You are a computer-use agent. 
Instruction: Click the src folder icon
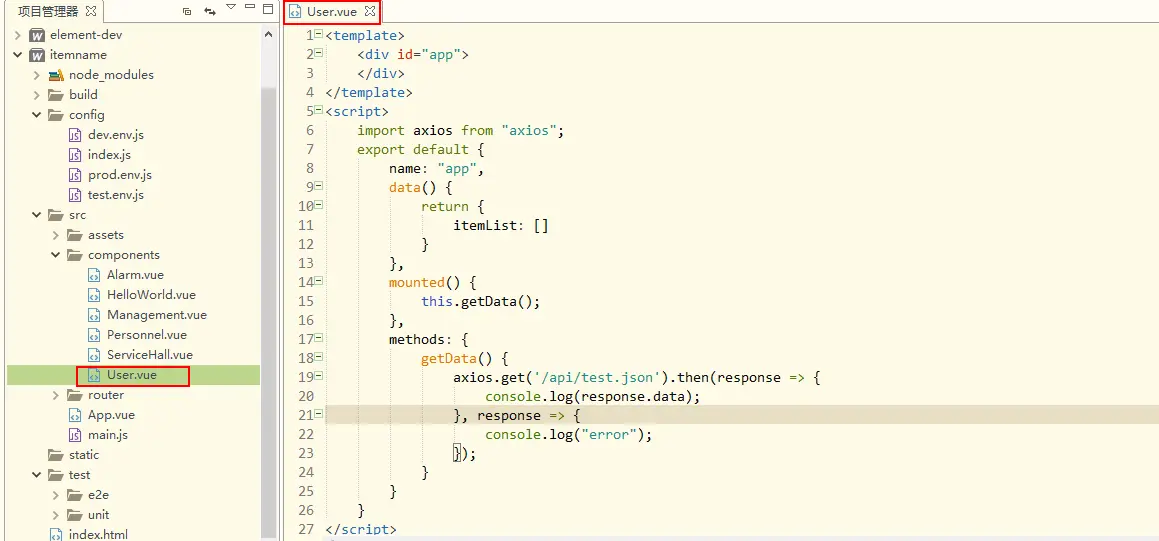[x=56, y=215]
